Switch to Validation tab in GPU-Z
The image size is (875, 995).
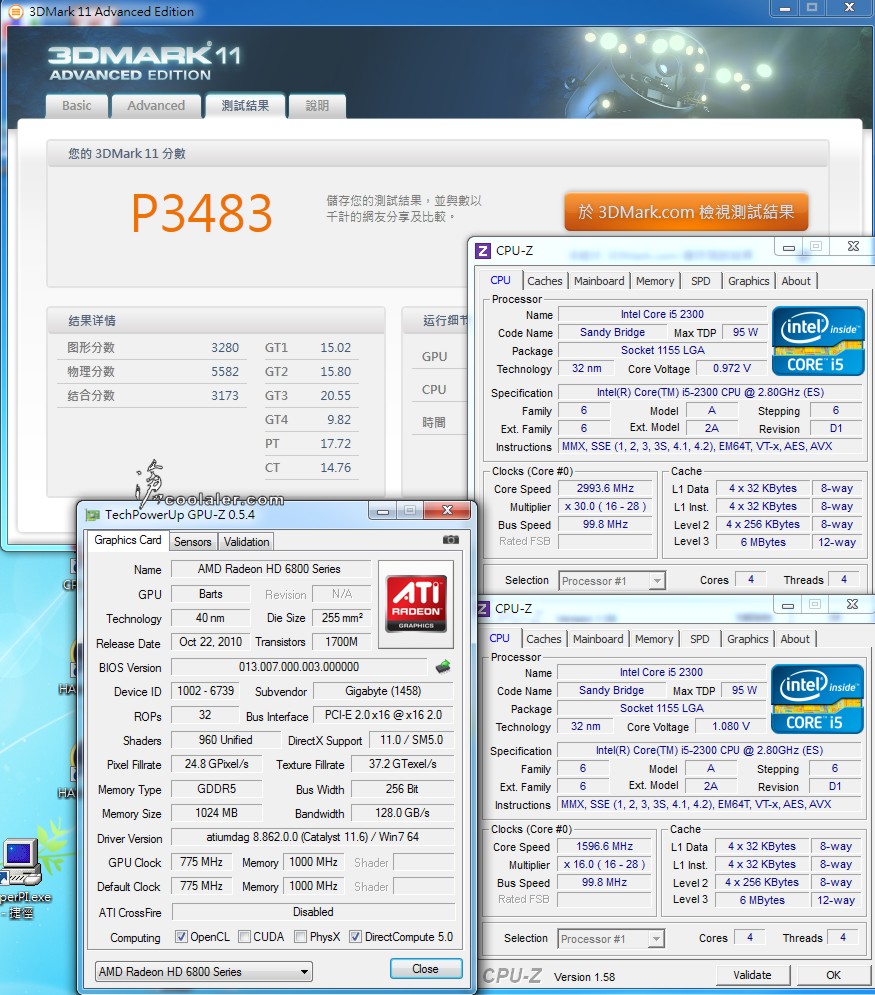coord(246,542)
